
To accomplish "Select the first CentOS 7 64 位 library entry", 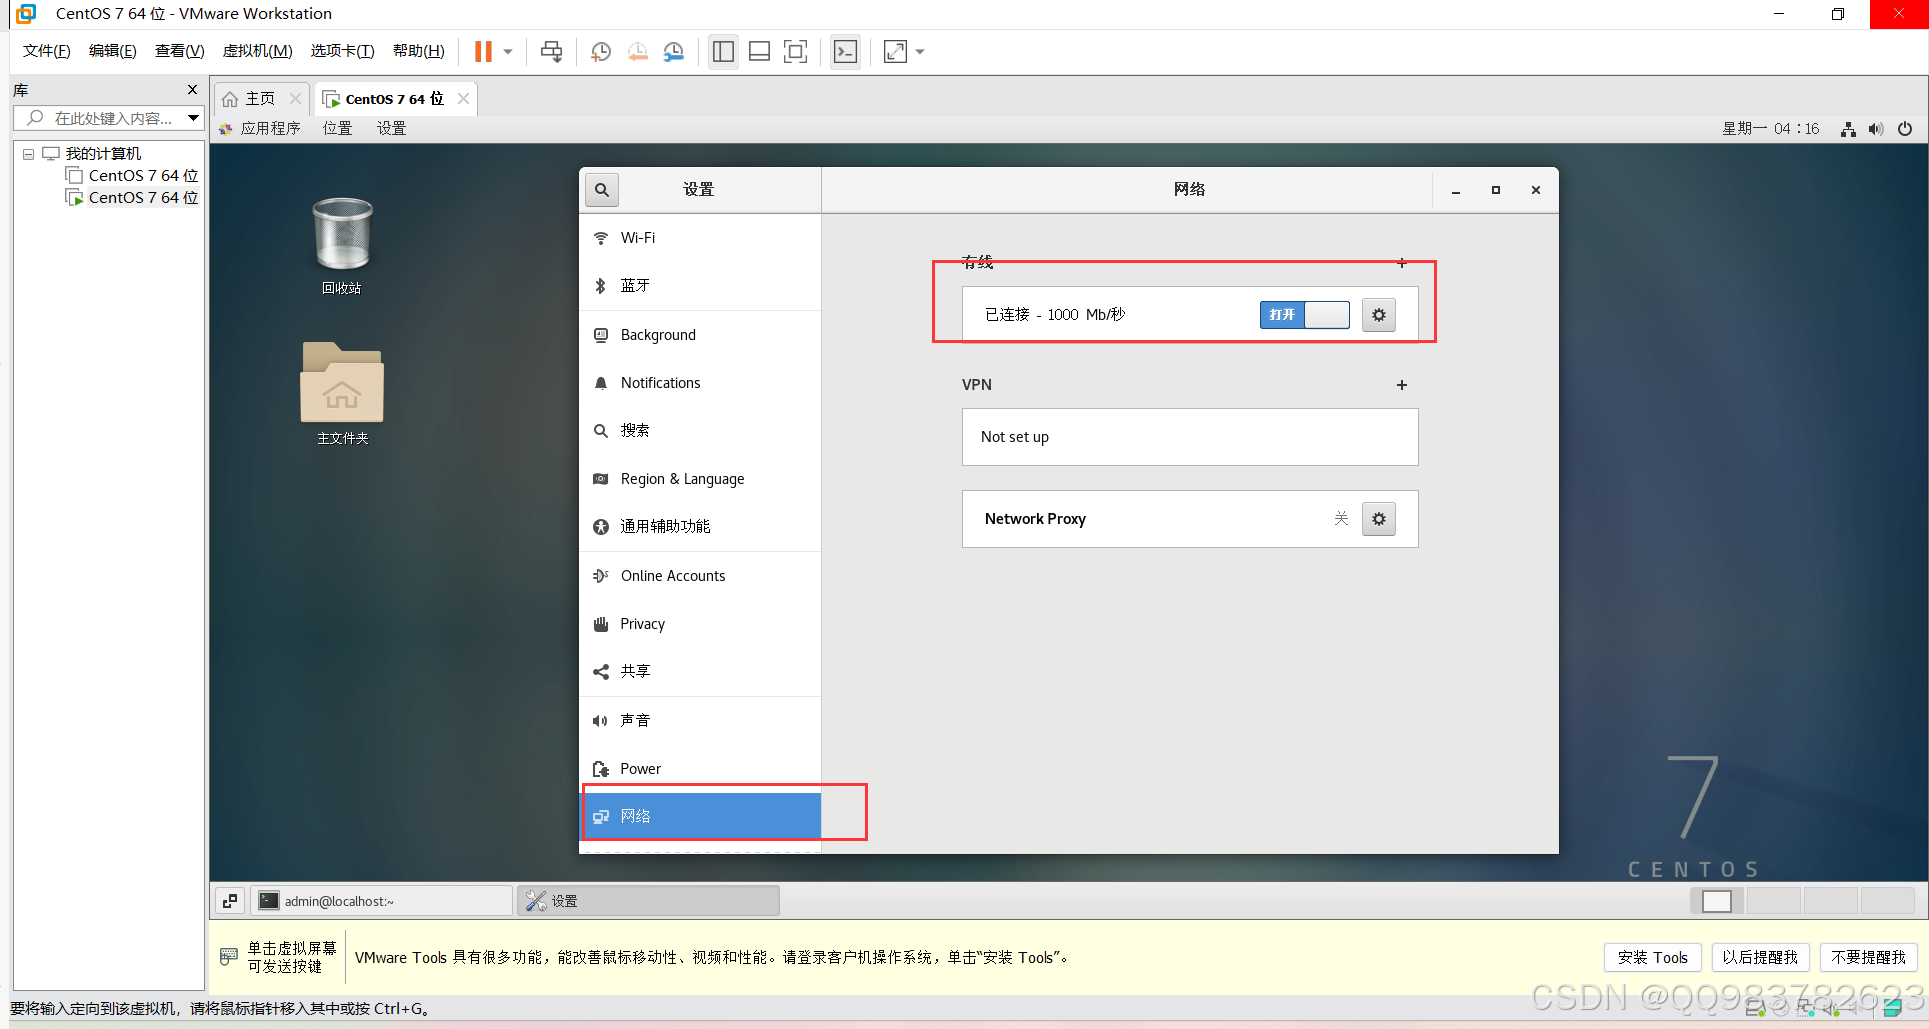I will click(x=133, y=175).
